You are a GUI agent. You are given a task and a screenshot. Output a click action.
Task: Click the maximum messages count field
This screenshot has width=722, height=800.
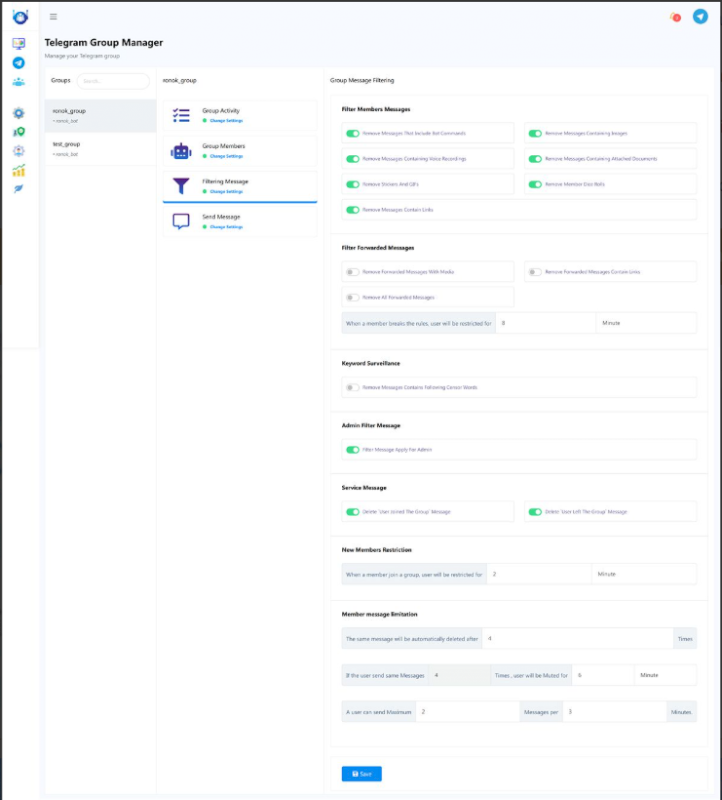click(x=468, y=712)
